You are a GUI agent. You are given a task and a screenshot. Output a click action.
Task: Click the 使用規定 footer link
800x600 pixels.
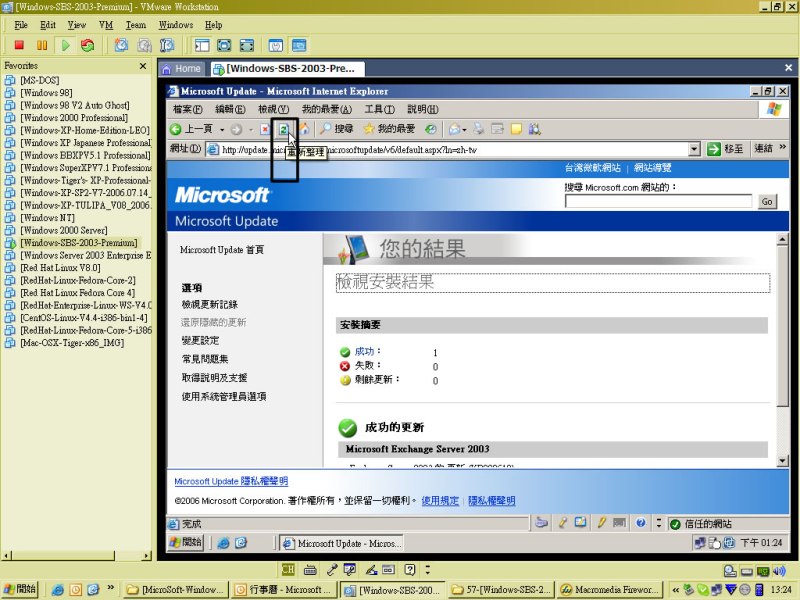point(440,501)
